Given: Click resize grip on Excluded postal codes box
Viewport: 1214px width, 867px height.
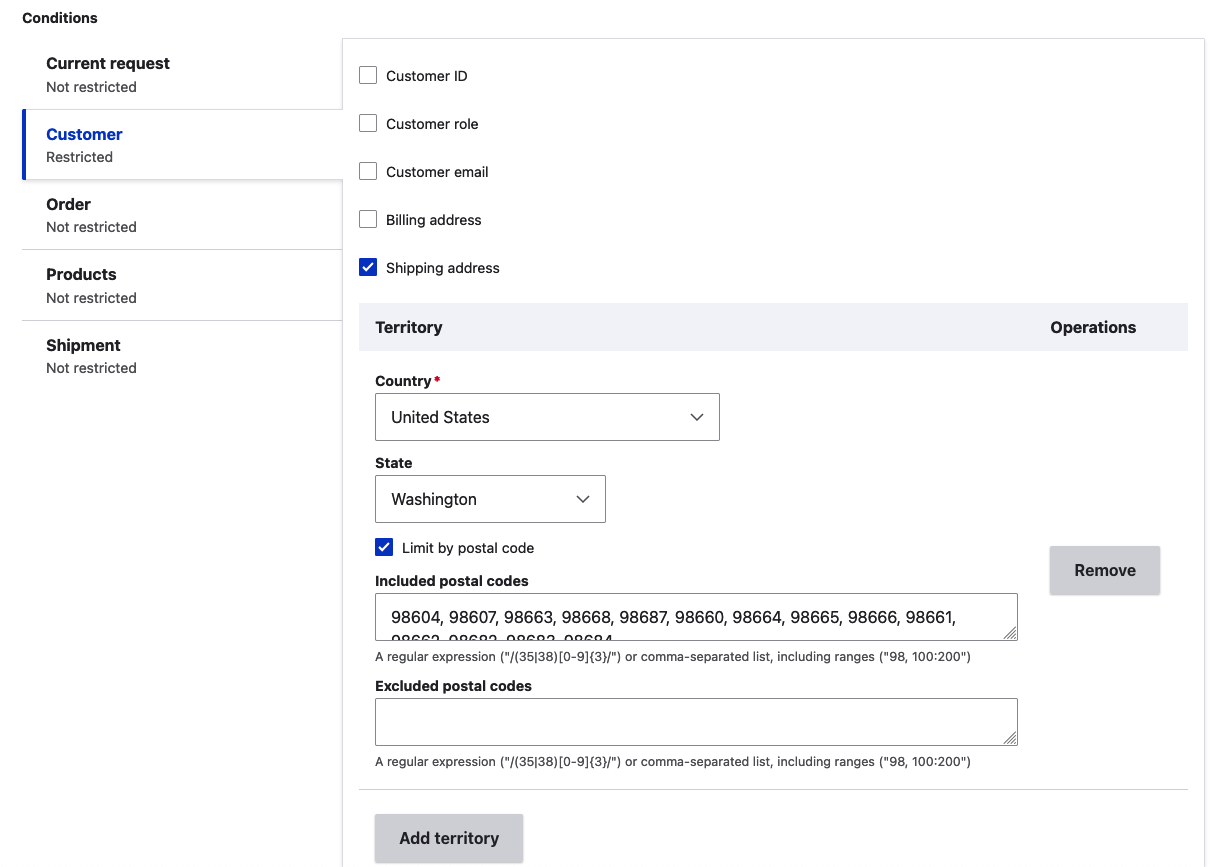Looking at the screenshot, I should 1010,738.
